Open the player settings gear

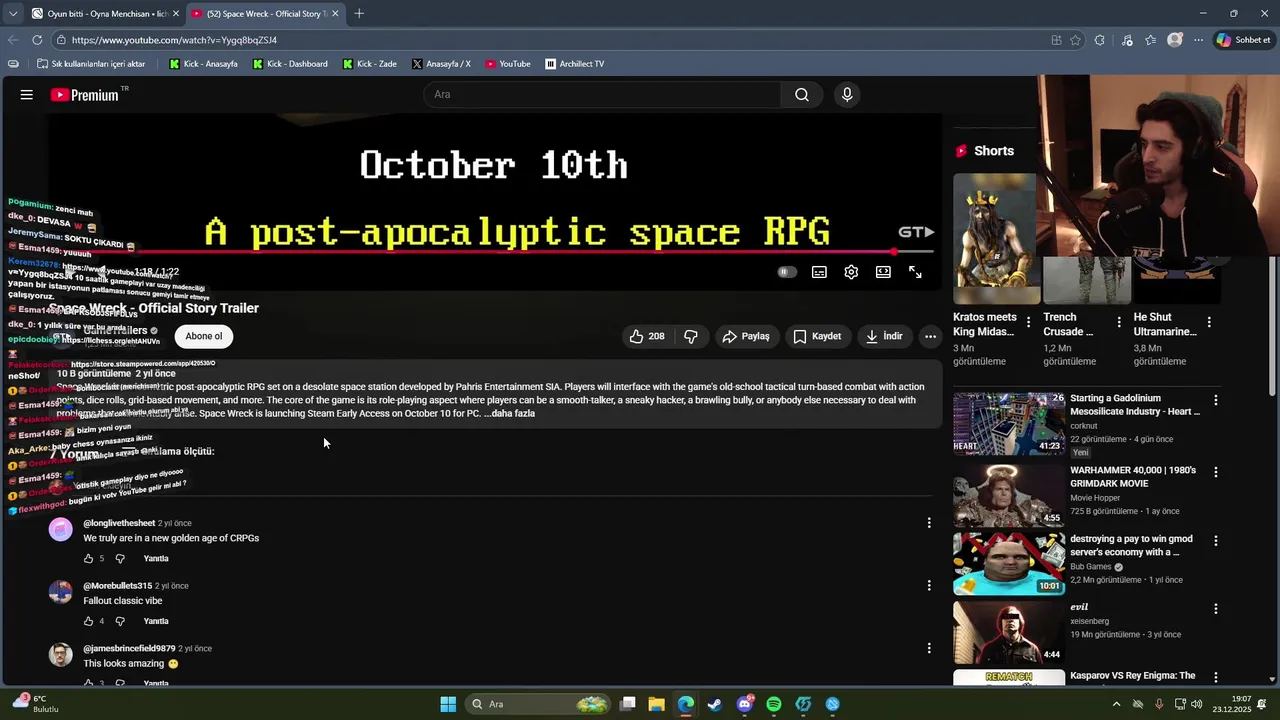coord(851,272)
